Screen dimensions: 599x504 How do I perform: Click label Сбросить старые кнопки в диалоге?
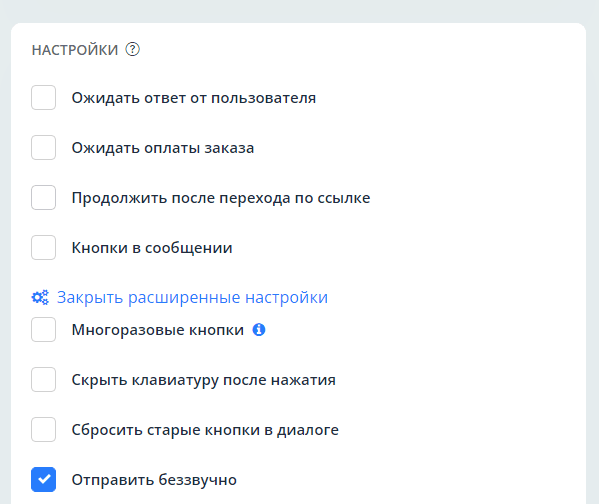(x=205, y=430)
